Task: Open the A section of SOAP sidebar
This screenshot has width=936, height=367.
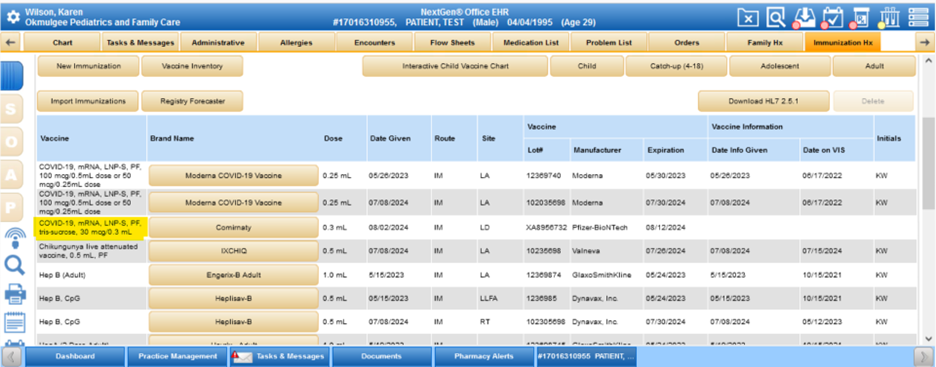Action: pos(12,174)
